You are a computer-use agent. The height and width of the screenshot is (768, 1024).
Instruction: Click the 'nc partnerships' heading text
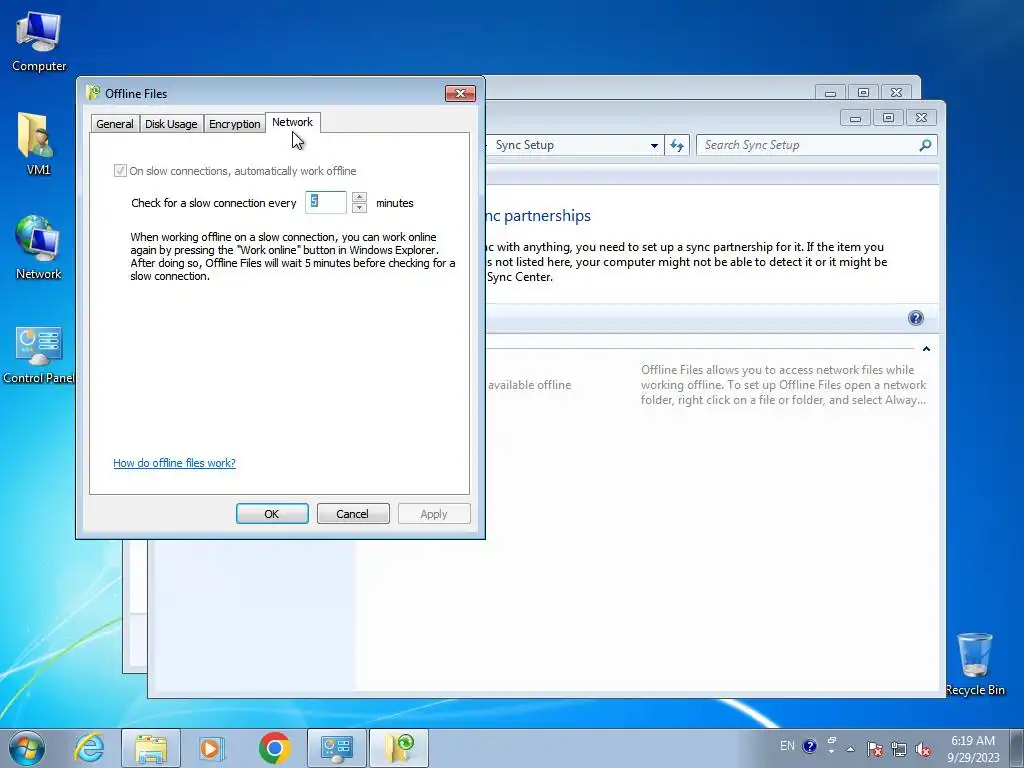(x=539, y=216)
